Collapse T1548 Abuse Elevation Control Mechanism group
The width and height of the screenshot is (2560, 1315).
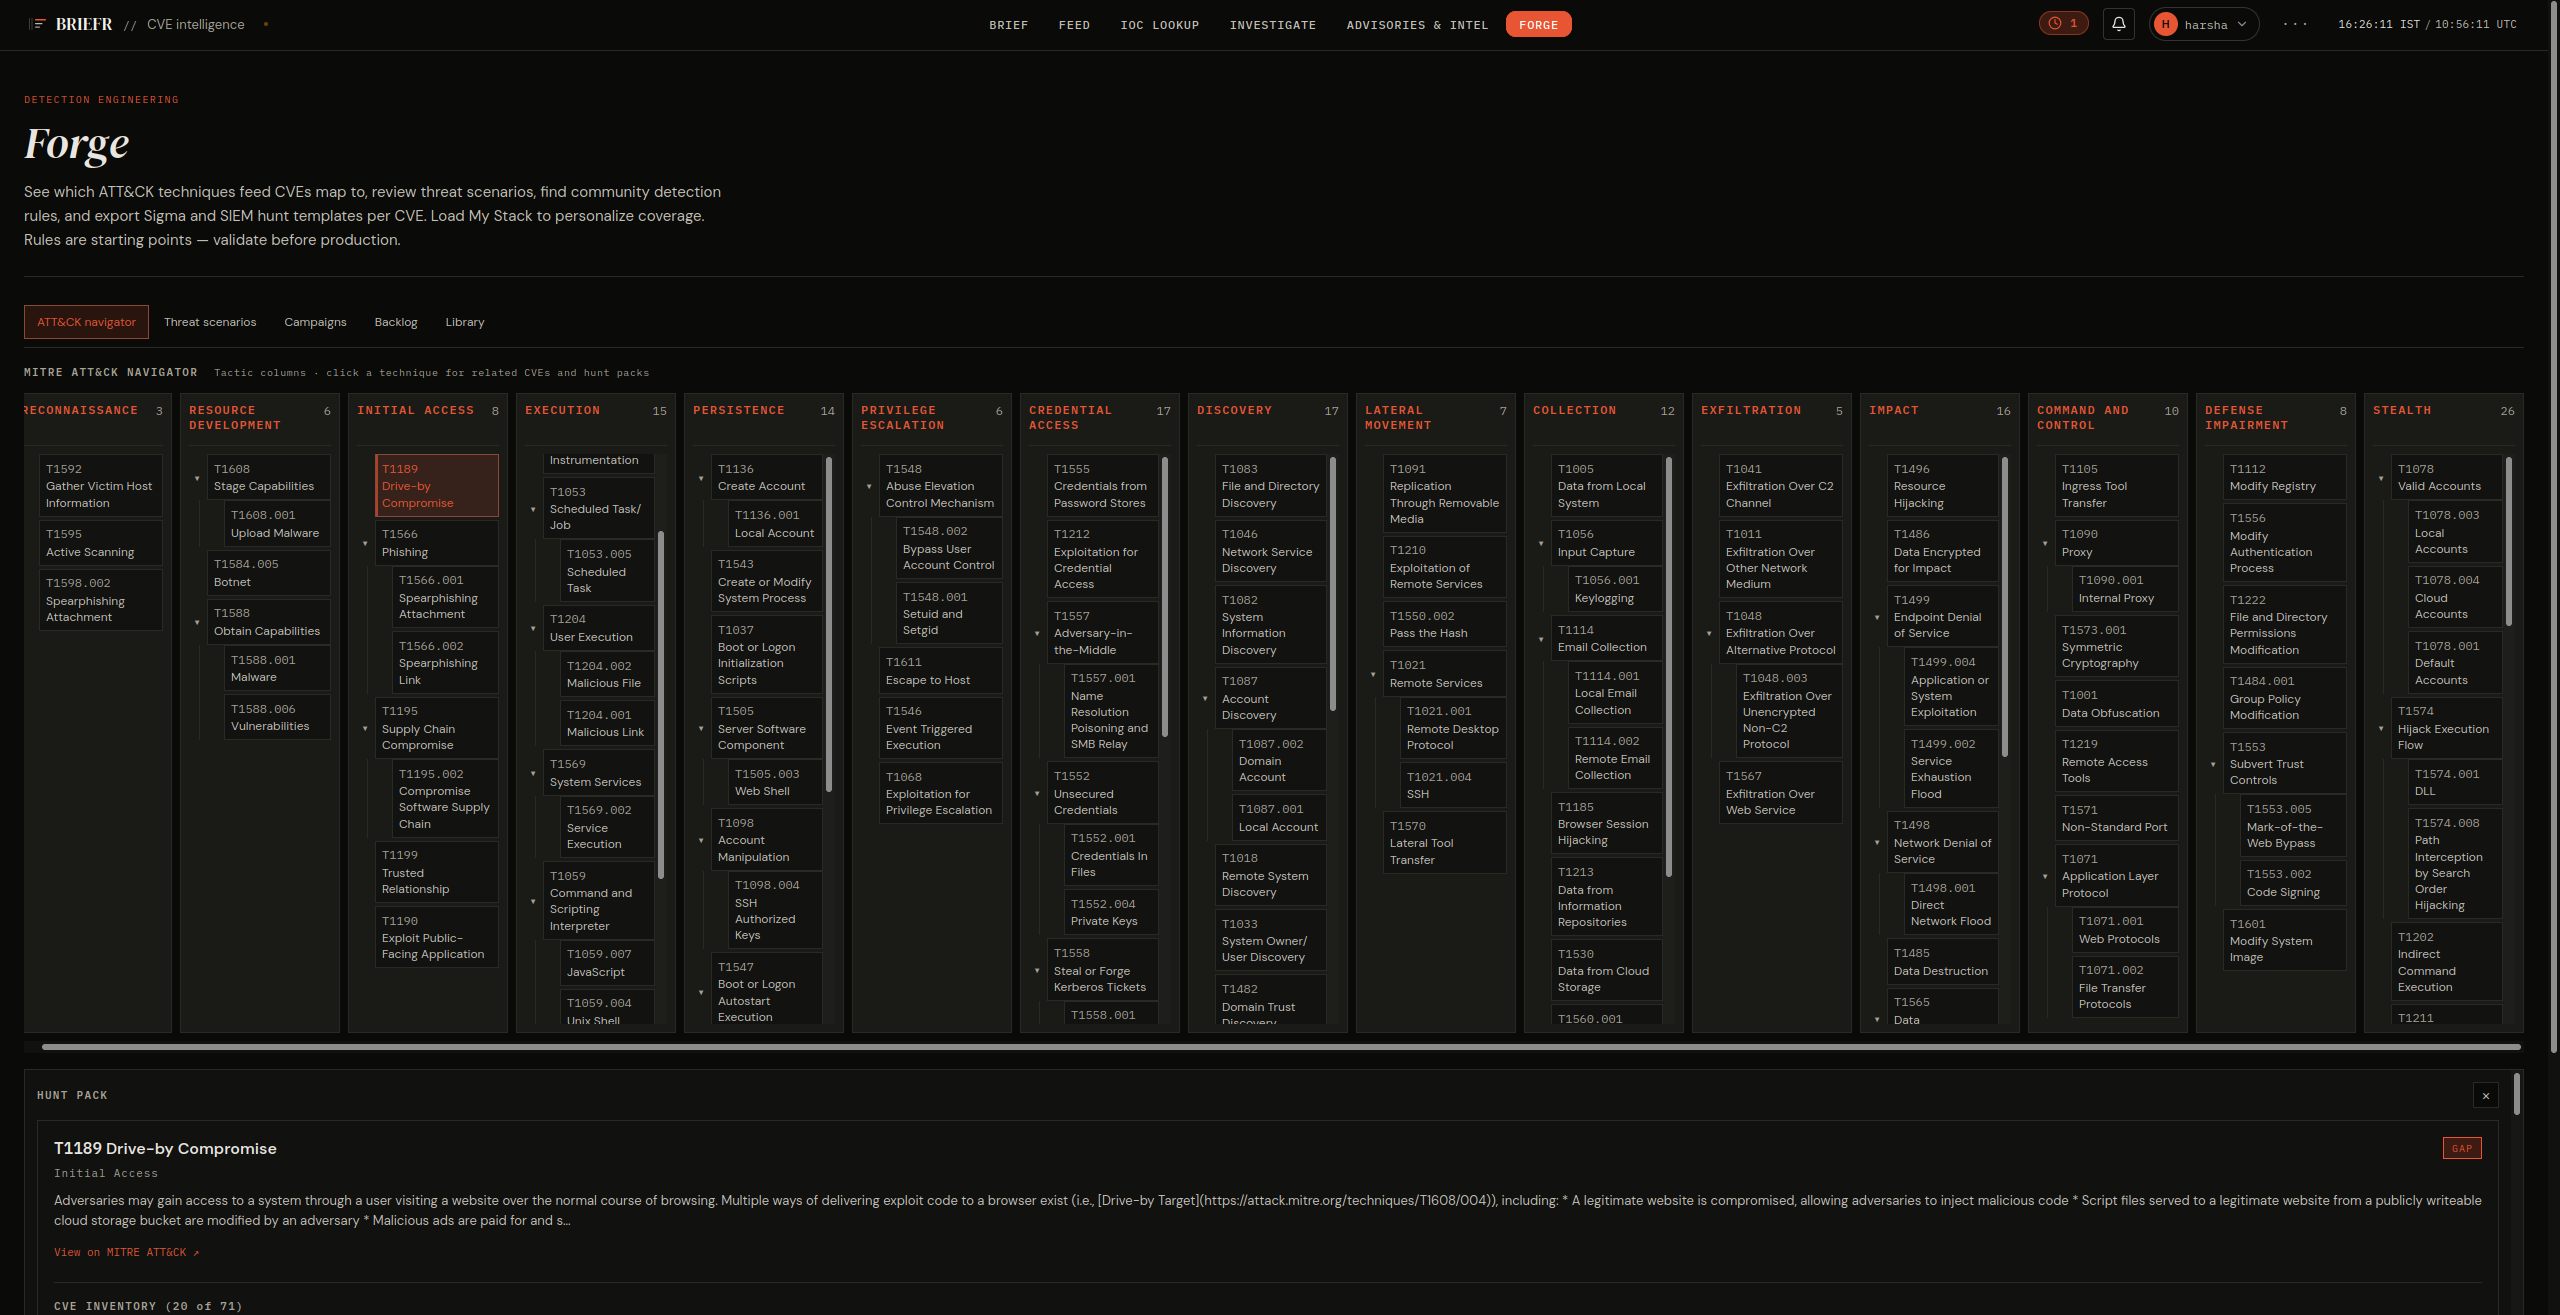pyautogui.click(x=869, y=487)
